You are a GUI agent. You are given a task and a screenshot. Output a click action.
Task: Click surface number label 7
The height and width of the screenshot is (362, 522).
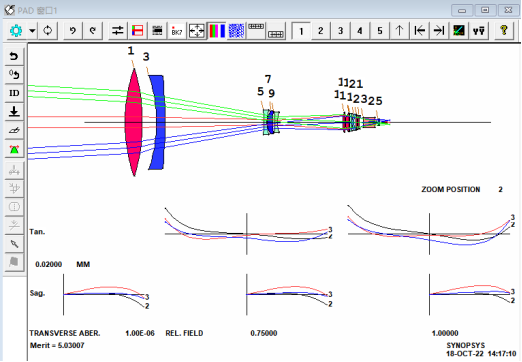pyautogui.click(x=268, y=79)
